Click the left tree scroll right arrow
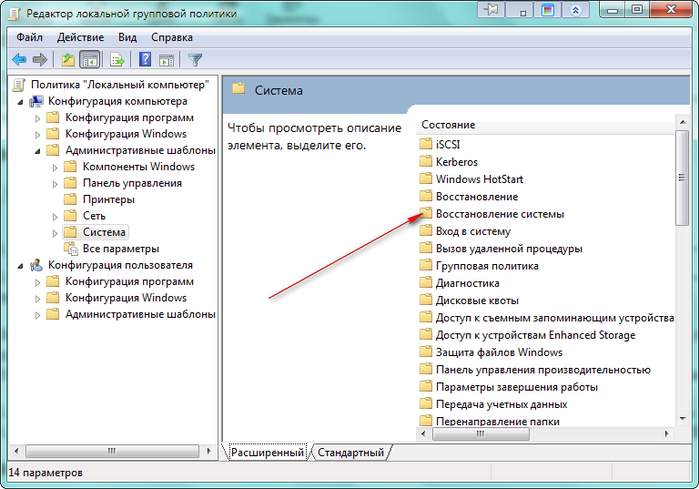The height and width of the screenshot is (489, 699). [209, 451]
